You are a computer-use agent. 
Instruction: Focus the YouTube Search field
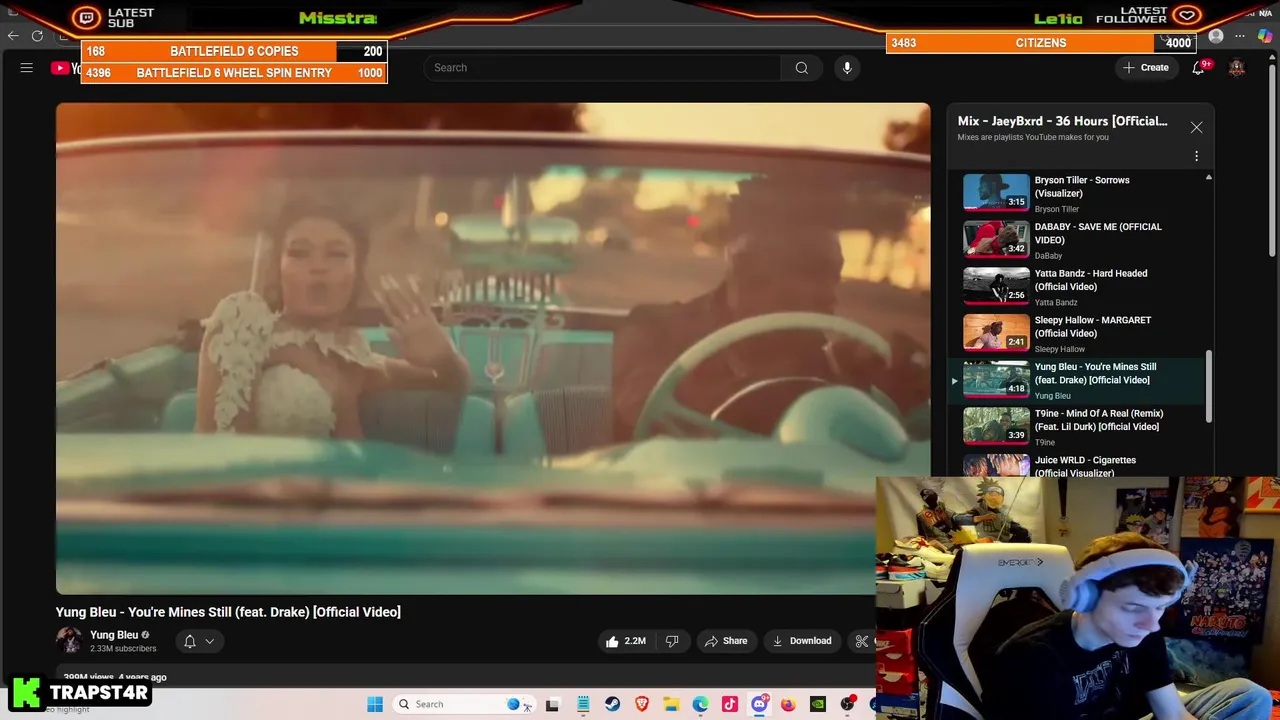pyautogui.click(x=603, y=68)
